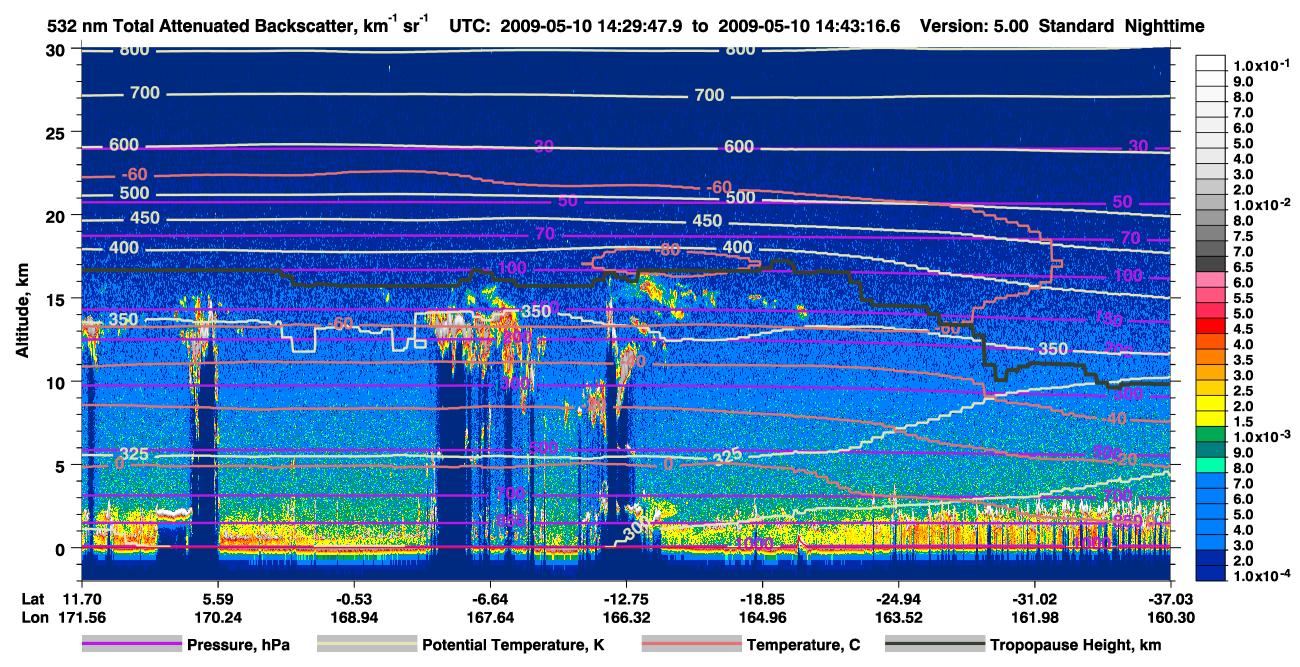Click color scale label '1.0x10-2'
This screenshot has width=1300, height=667.
pyautogui.click(x=1260, y=204)
